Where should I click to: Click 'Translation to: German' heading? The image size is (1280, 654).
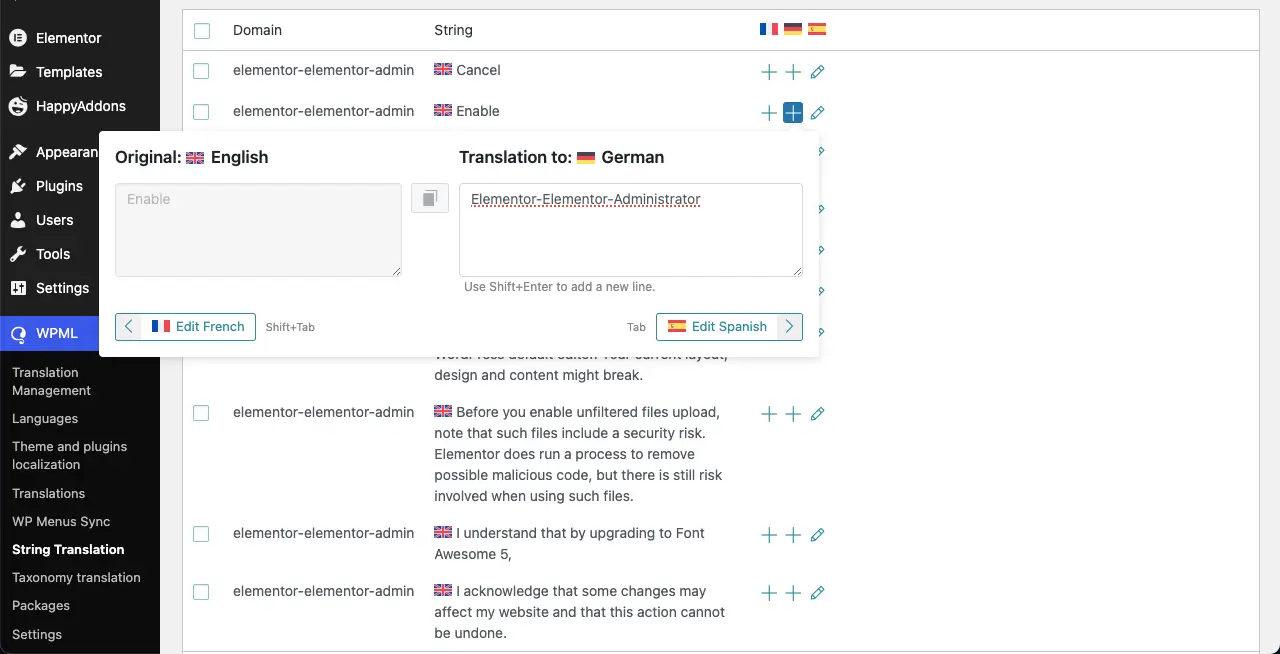point(561,157)
